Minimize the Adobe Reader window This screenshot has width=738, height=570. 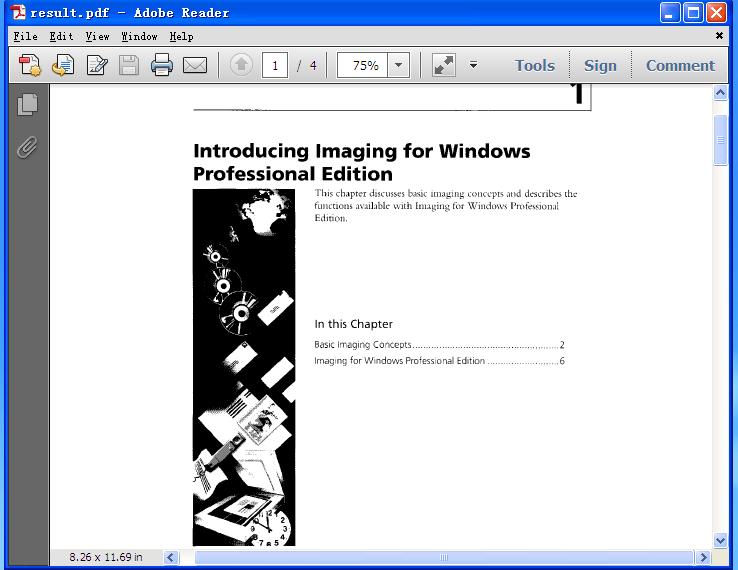pos(670,12)
